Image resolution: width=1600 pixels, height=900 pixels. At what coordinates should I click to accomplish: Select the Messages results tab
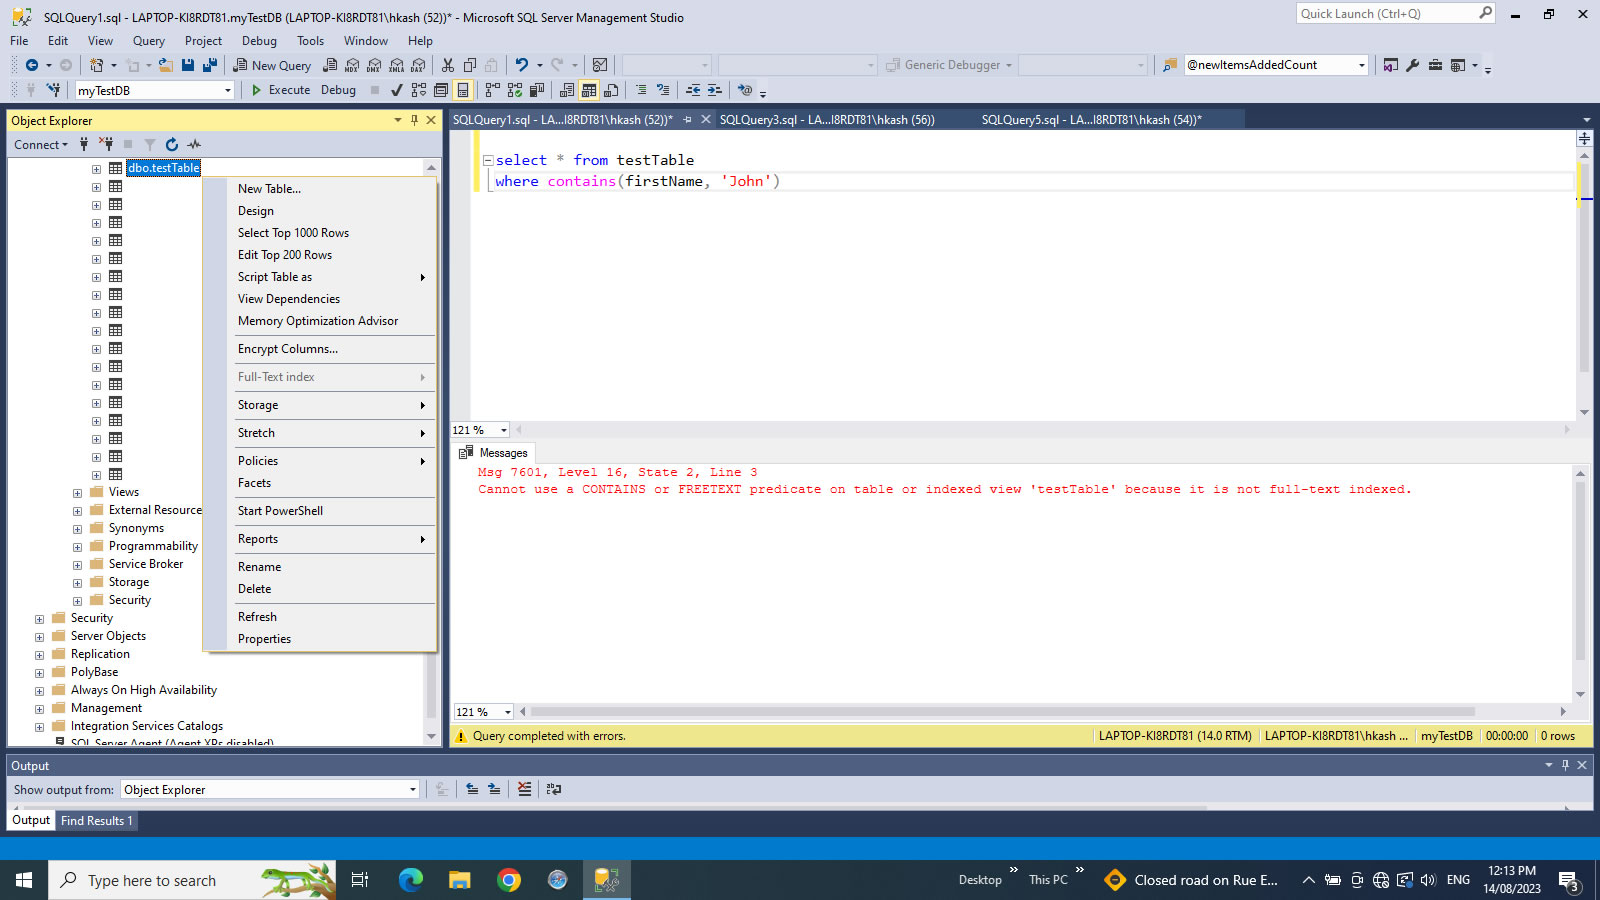click(x=494, y=453)
